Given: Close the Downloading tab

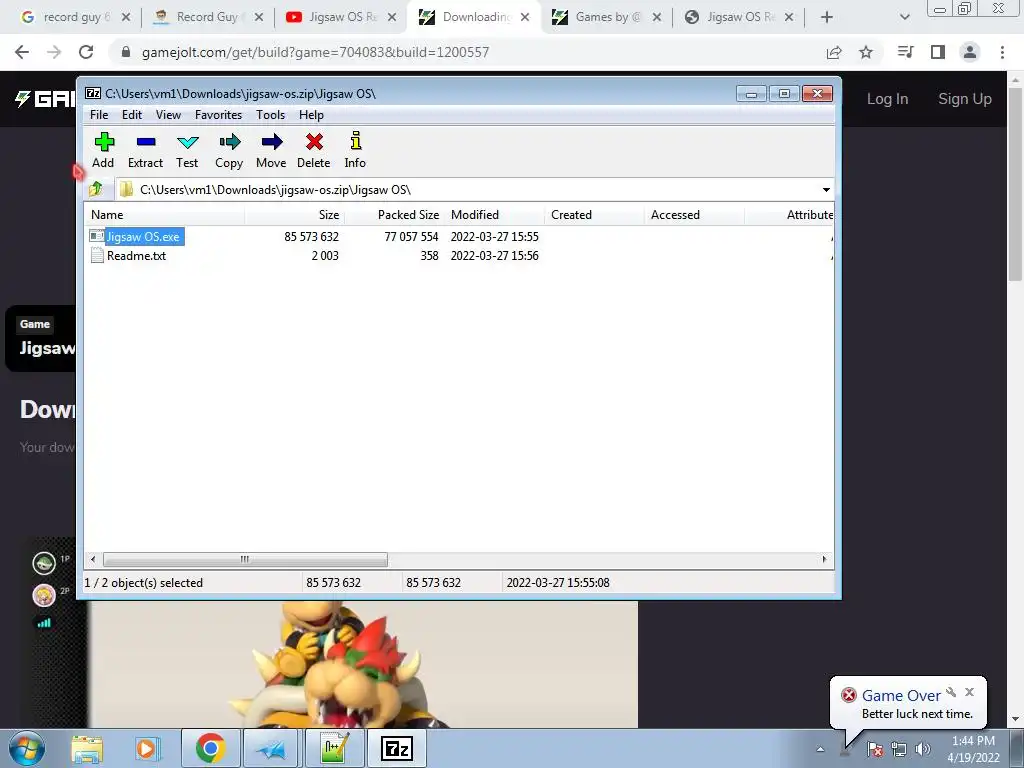Looking at the screenshot, I should [525, 18].
